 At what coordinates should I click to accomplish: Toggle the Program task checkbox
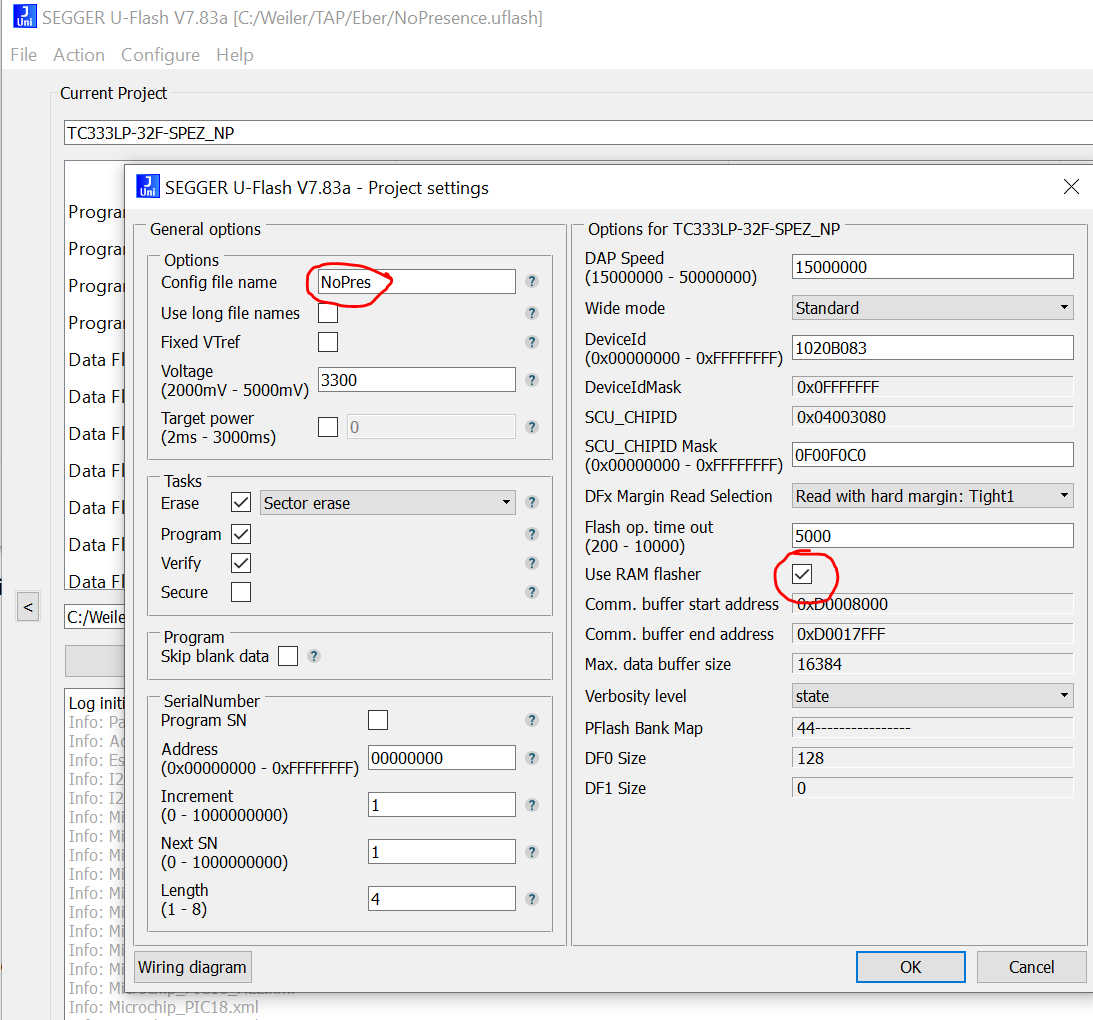point(241,534)
